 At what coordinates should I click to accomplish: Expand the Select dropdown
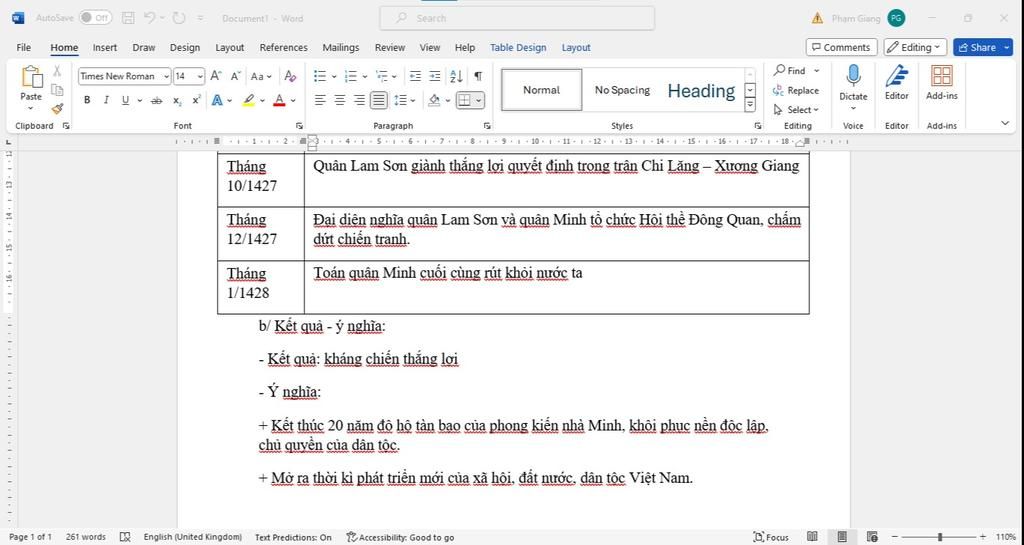pos(796,110)
